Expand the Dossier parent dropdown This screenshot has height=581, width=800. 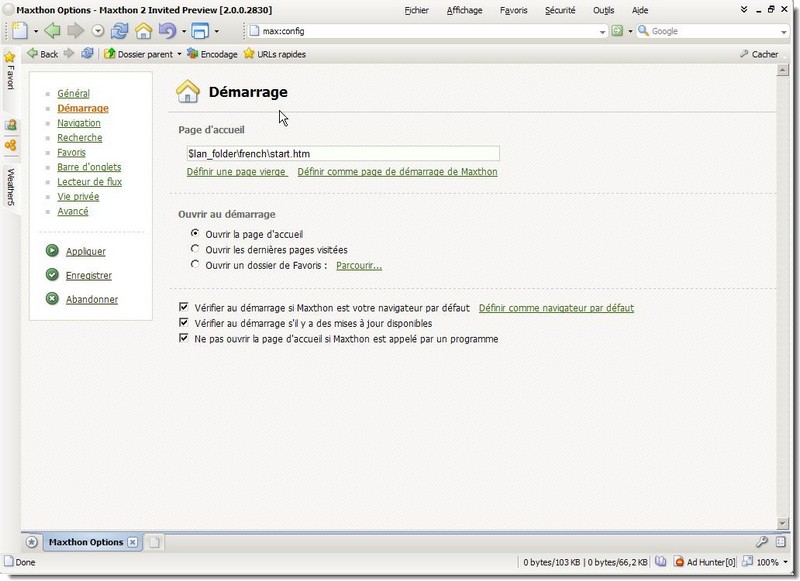[180, 54]
